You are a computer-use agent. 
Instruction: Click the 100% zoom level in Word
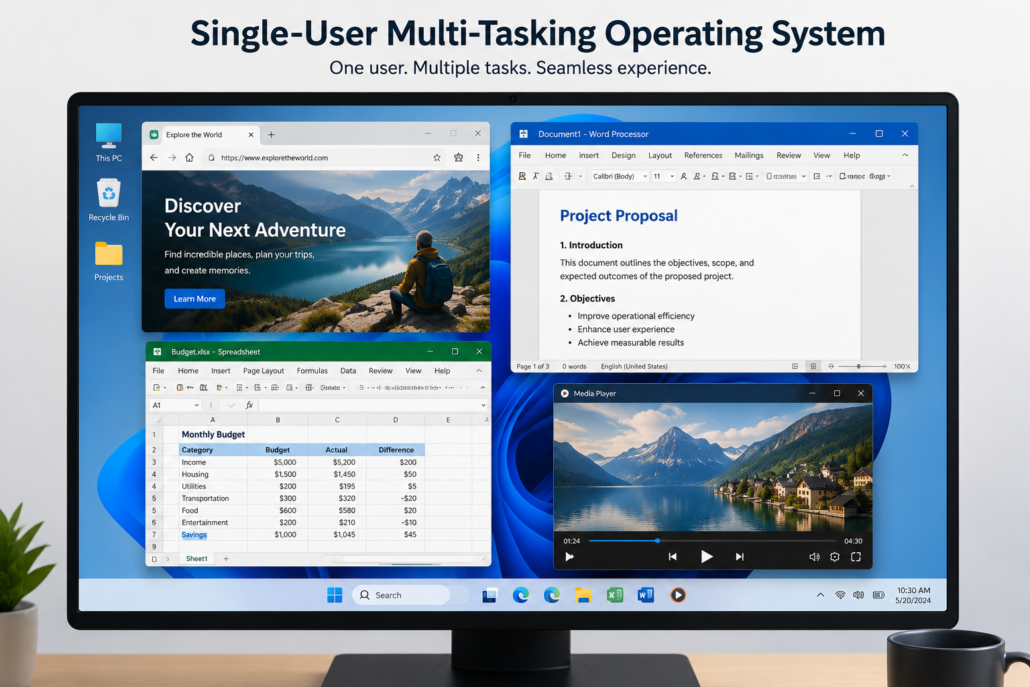[x=902, y=366]
